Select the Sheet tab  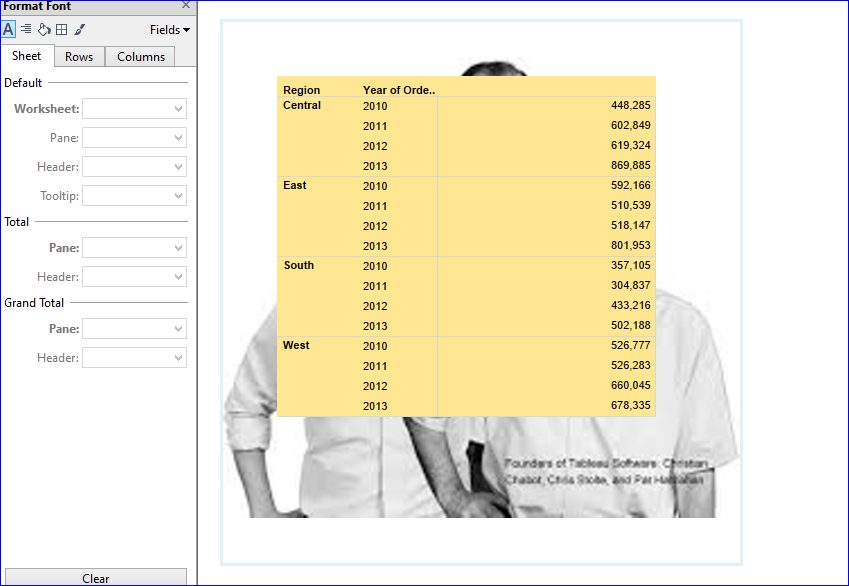(27, 55)
